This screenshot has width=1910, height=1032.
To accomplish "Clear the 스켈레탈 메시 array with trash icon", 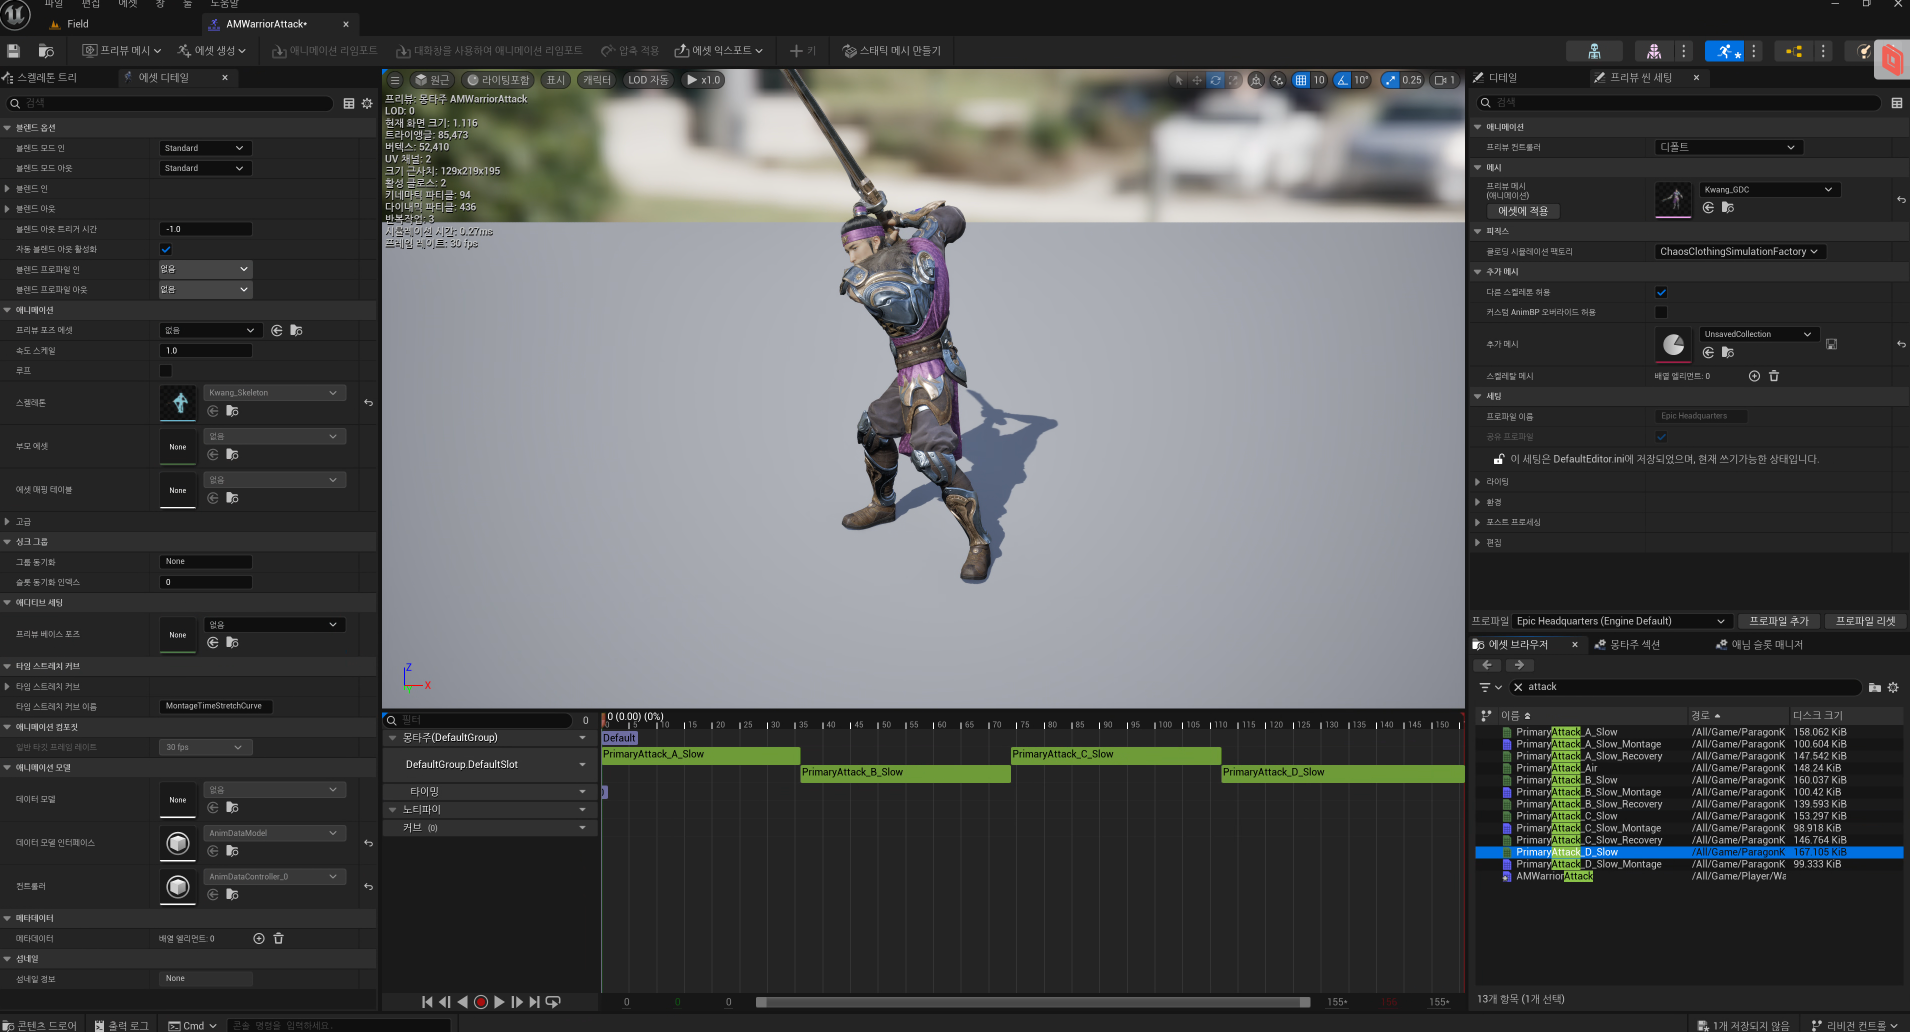I will click(x=1774, y=376).
